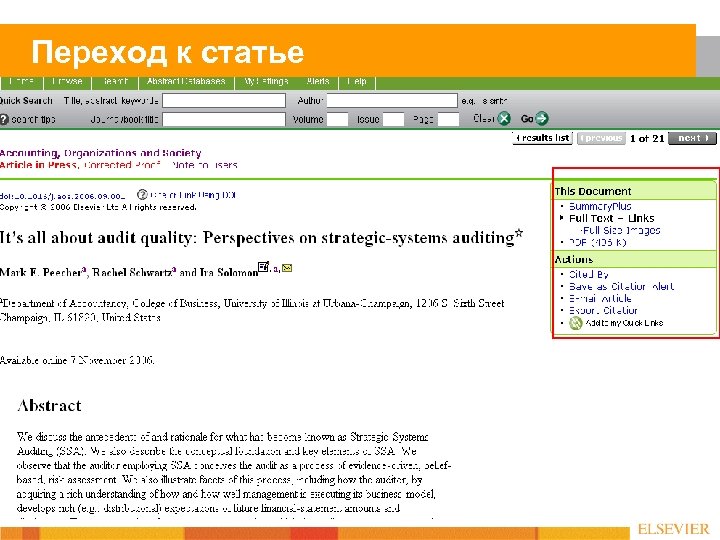Click the Clear X icon
This screenshot has width=720, height=540.
(x=504, y=118)
